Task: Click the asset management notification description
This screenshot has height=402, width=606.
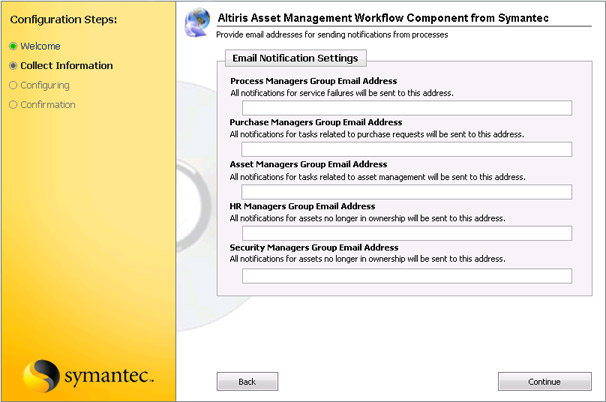Action: [x=378, y=177]
